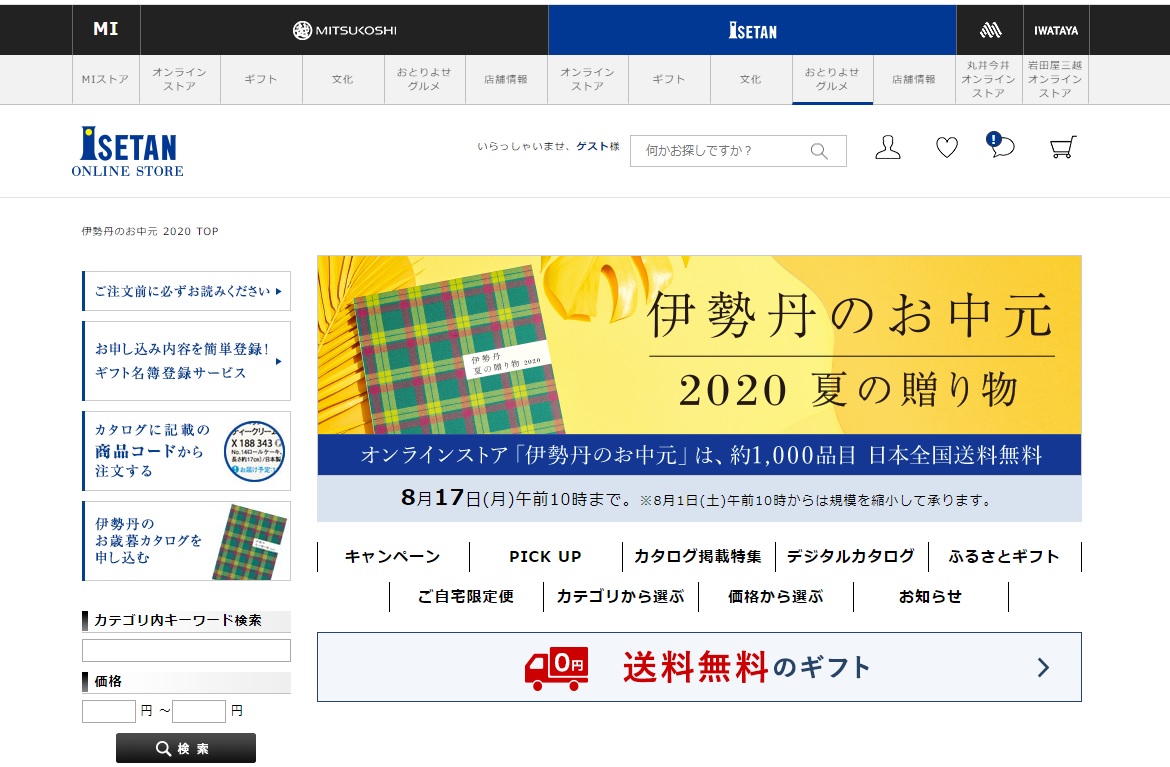Open お歳暮カタログを申し込む banner

tap(187, 541)
